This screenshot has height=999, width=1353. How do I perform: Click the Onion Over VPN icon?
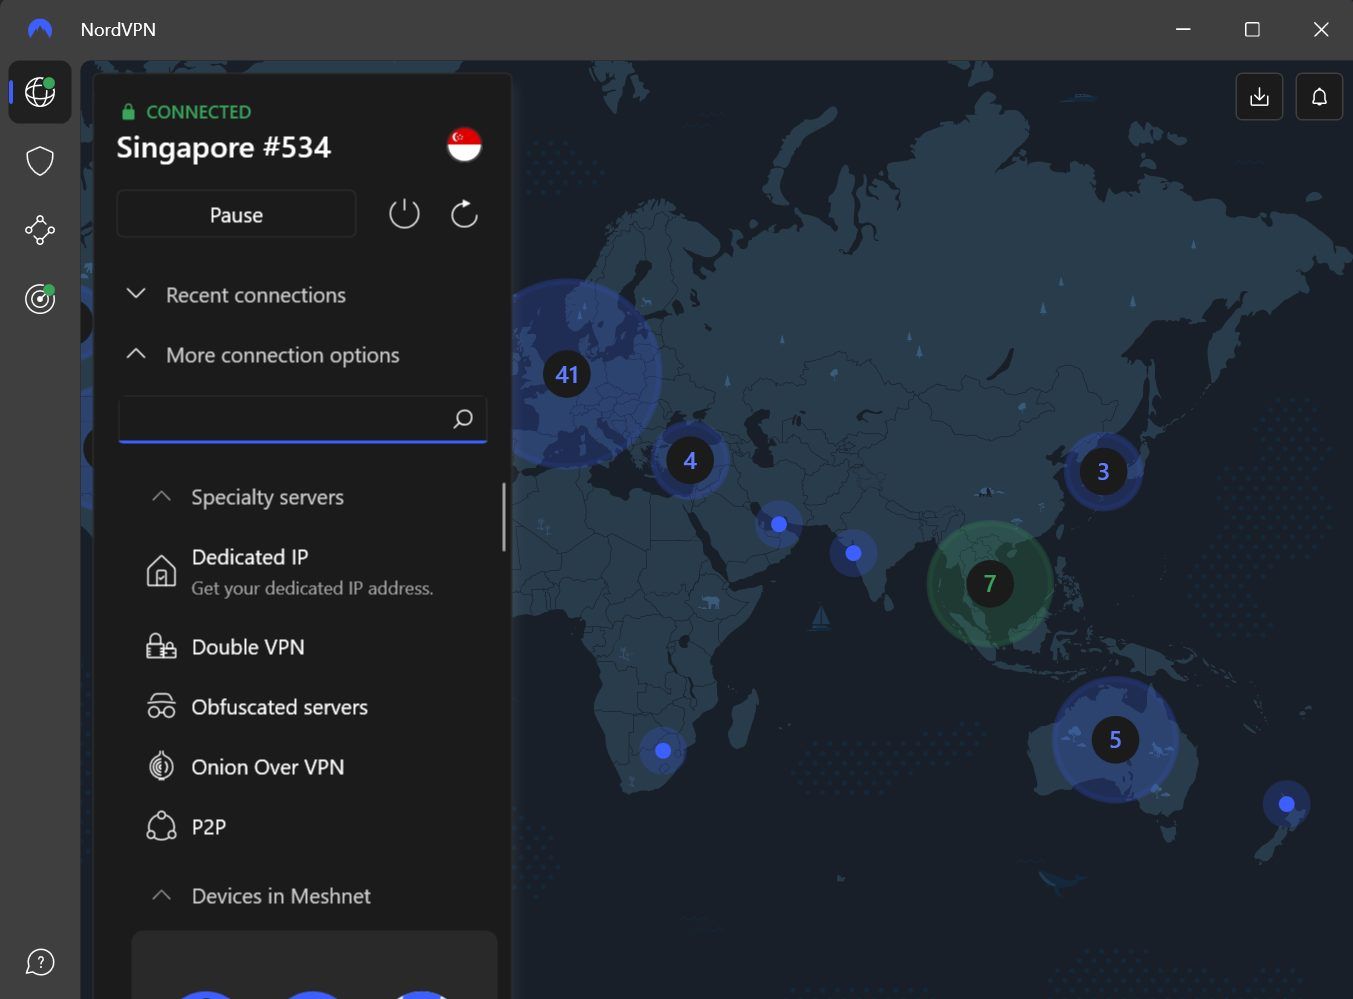coord(161,767)
